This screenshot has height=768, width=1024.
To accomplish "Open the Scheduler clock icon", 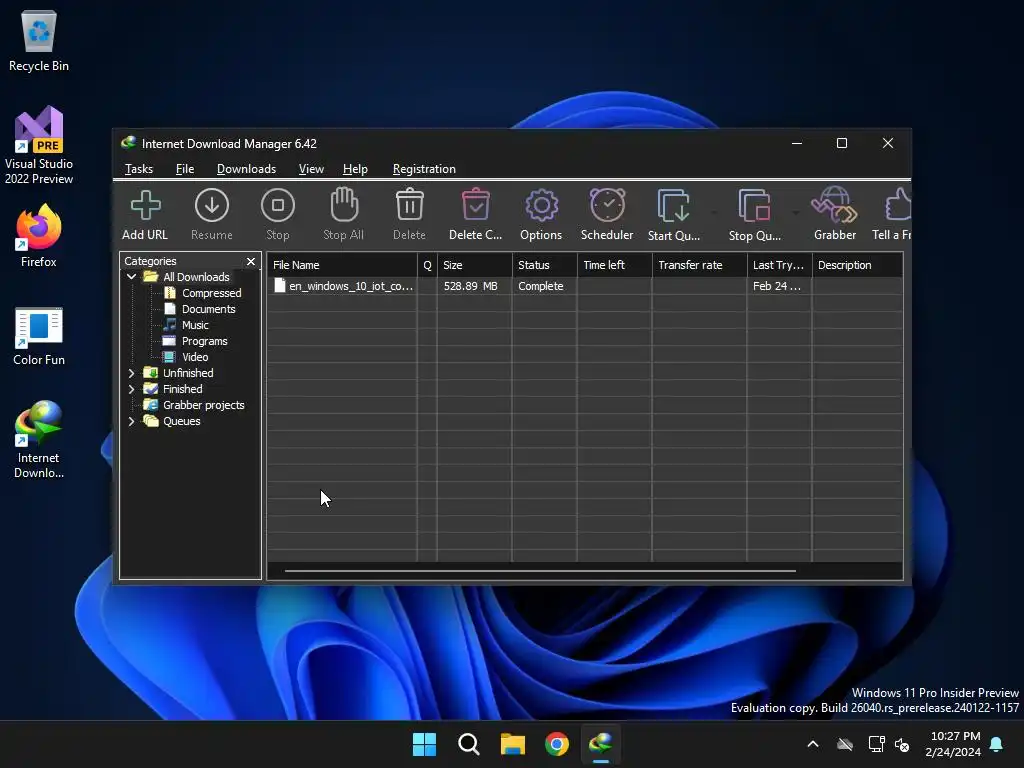I will (607, 205).
